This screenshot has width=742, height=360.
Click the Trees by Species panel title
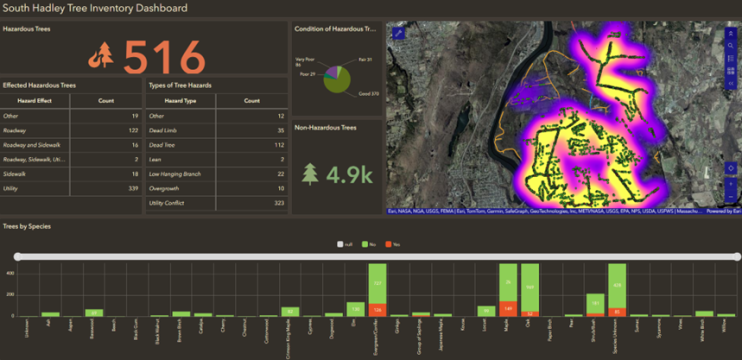(26, 226)
